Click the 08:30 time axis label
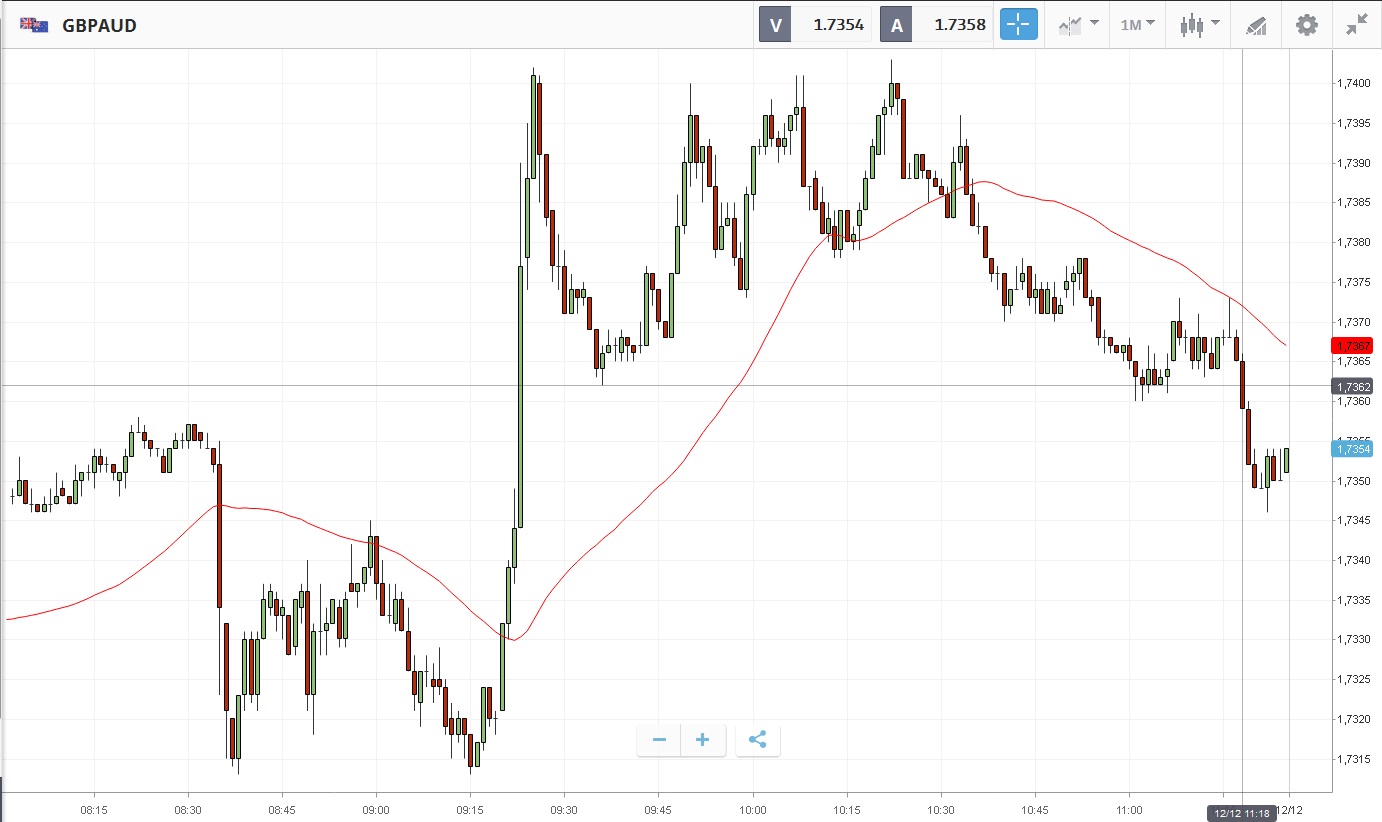 click(188, 810)
